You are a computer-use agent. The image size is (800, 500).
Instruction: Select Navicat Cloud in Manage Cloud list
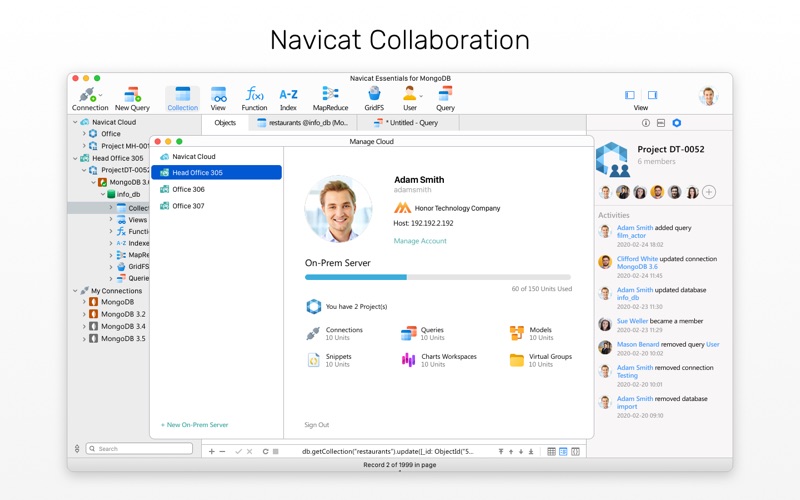(x=216, y=157)
